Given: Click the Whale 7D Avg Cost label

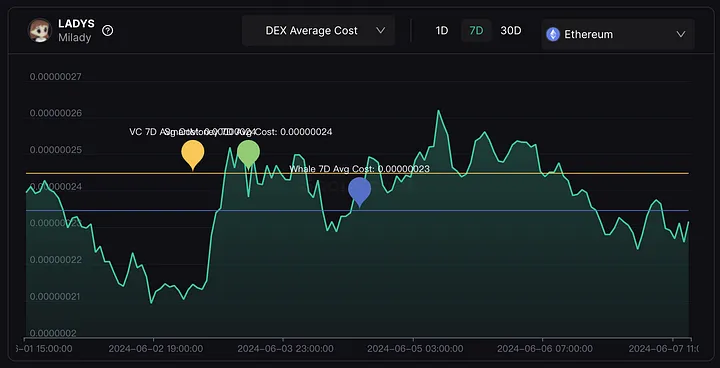Looking at the screenshot, I should (x=360, y=169).
